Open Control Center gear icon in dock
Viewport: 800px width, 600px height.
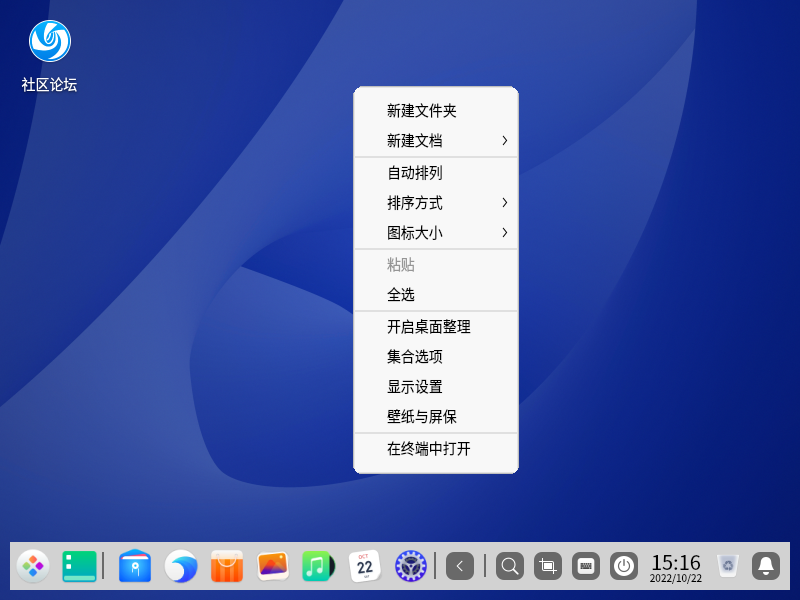pyautogui.click(x=411, y=566)
